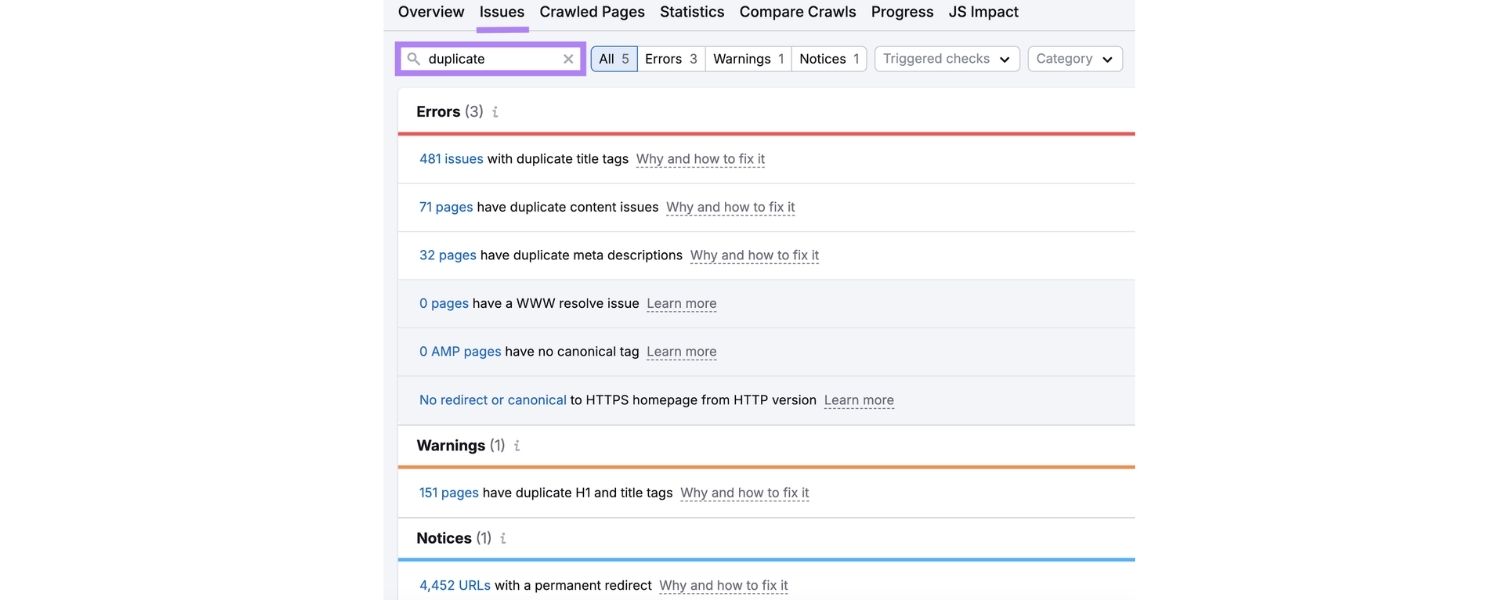Select the All 5 filter
The width and height of the screenshot is (1500, 600).
[613, 59]
